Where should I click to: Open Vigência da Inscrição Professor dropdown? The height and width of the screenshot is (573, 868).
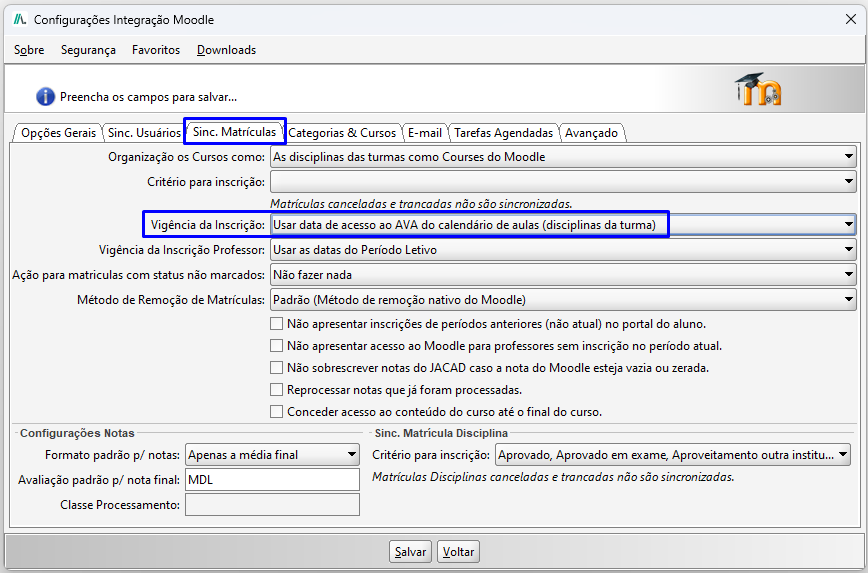[x=563, y=250]
